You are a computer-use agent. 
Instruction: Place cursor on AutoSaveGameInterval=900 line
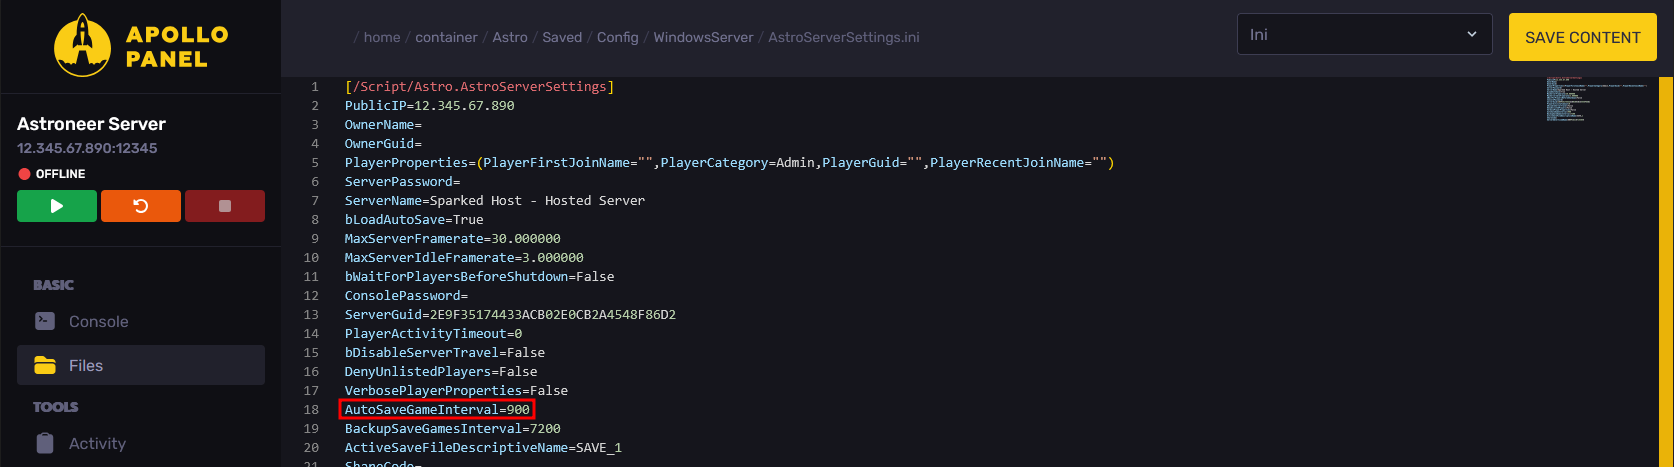(x=437, y=410)
